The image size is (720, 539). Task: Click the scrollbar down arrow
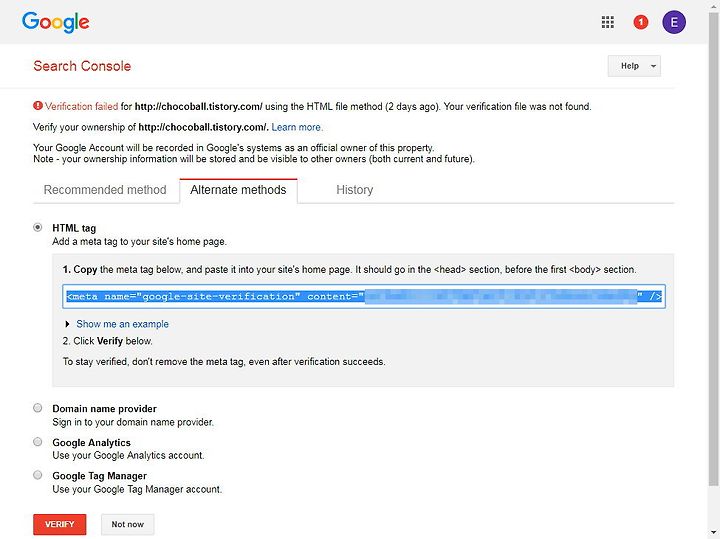[714, 533]
